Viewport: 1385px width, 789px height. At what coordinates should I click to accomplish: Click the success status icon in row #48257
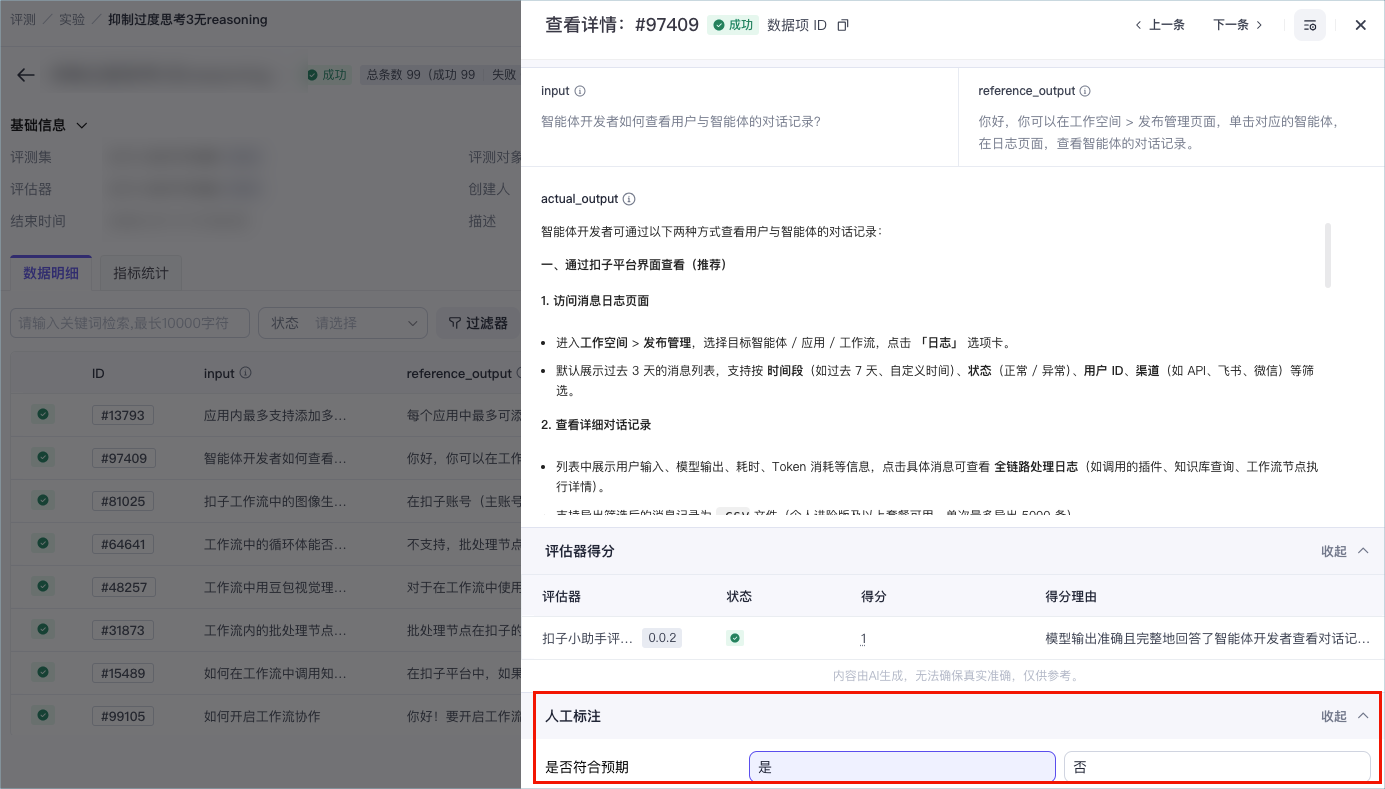[43, 586]
